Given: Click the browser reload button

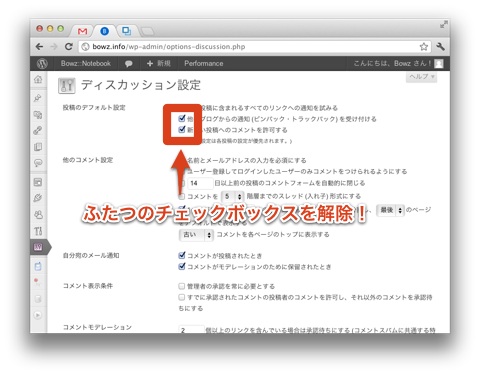Looking at the screenshot, I should [69, 47].
